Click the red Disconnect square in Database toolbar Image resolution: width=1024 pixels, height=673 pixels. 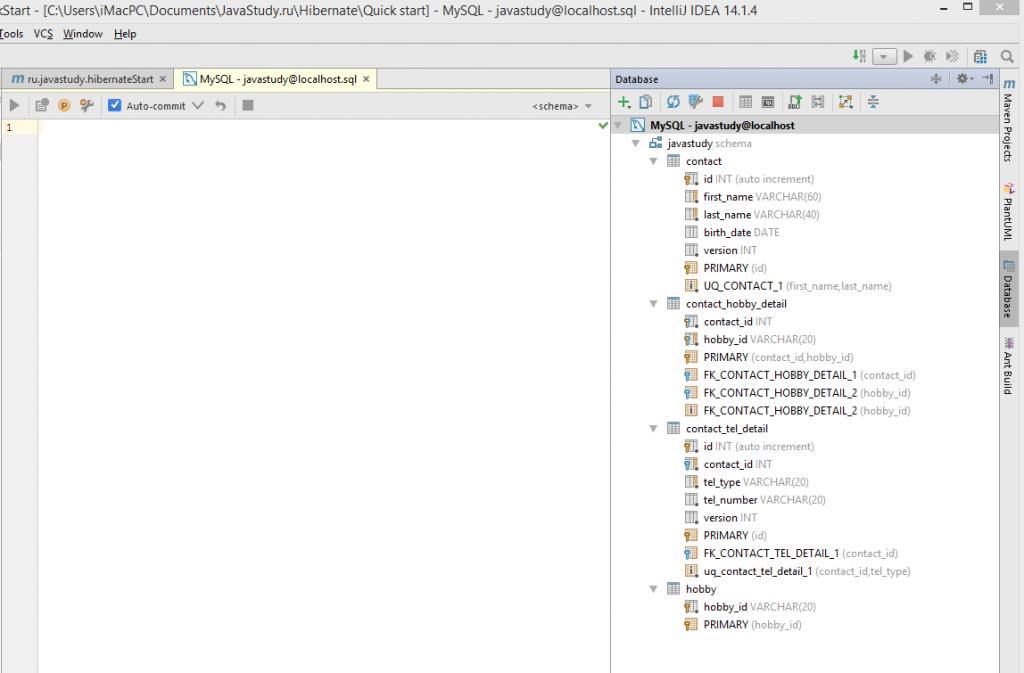point(718,102)
